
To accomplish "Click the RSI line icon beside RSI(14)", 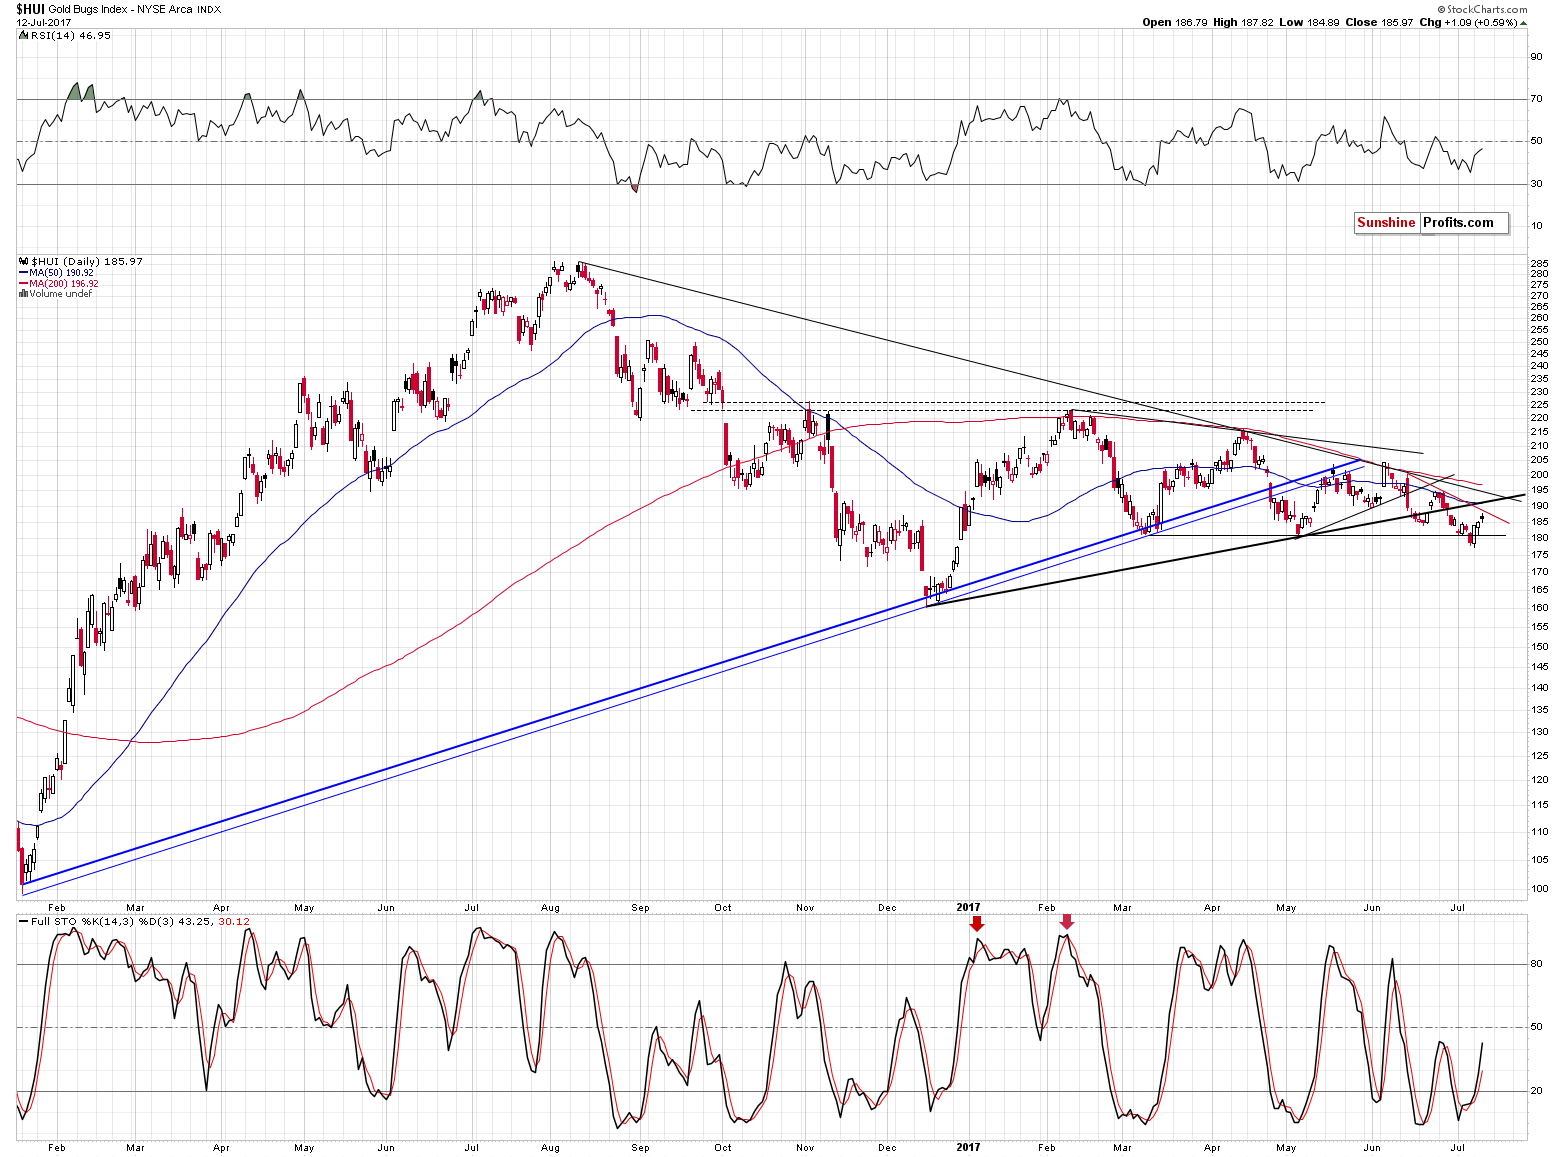I will tap(23, 35).
